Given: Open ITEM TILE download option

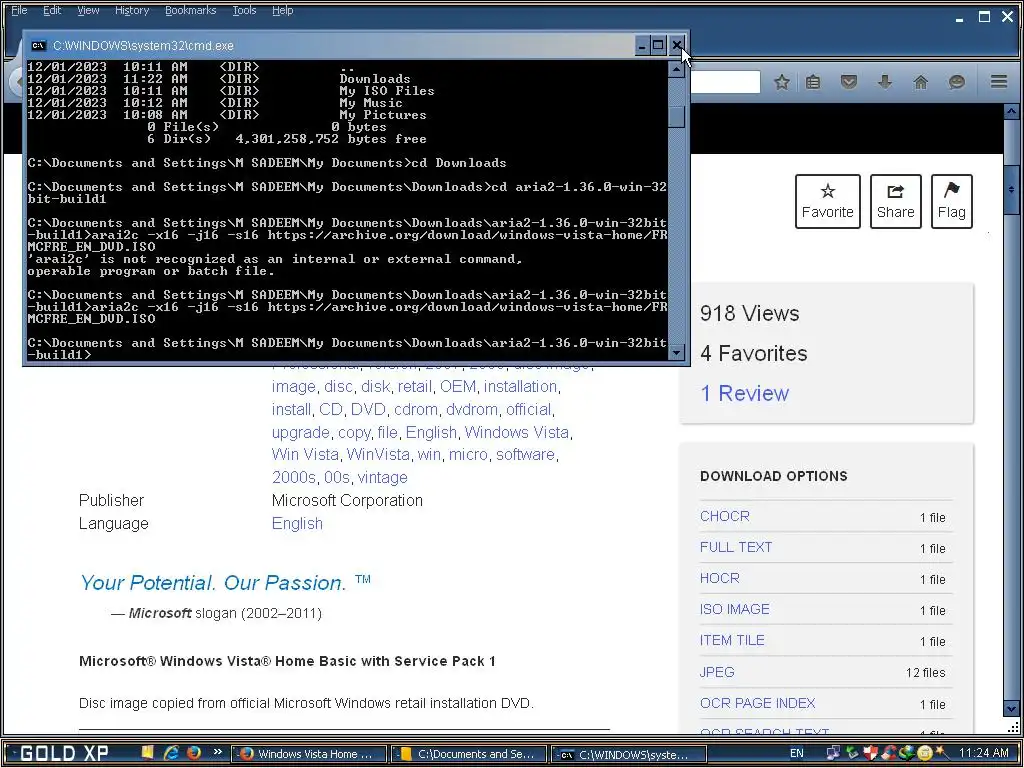Looking at the screenshot, I should tap(732, 641).
